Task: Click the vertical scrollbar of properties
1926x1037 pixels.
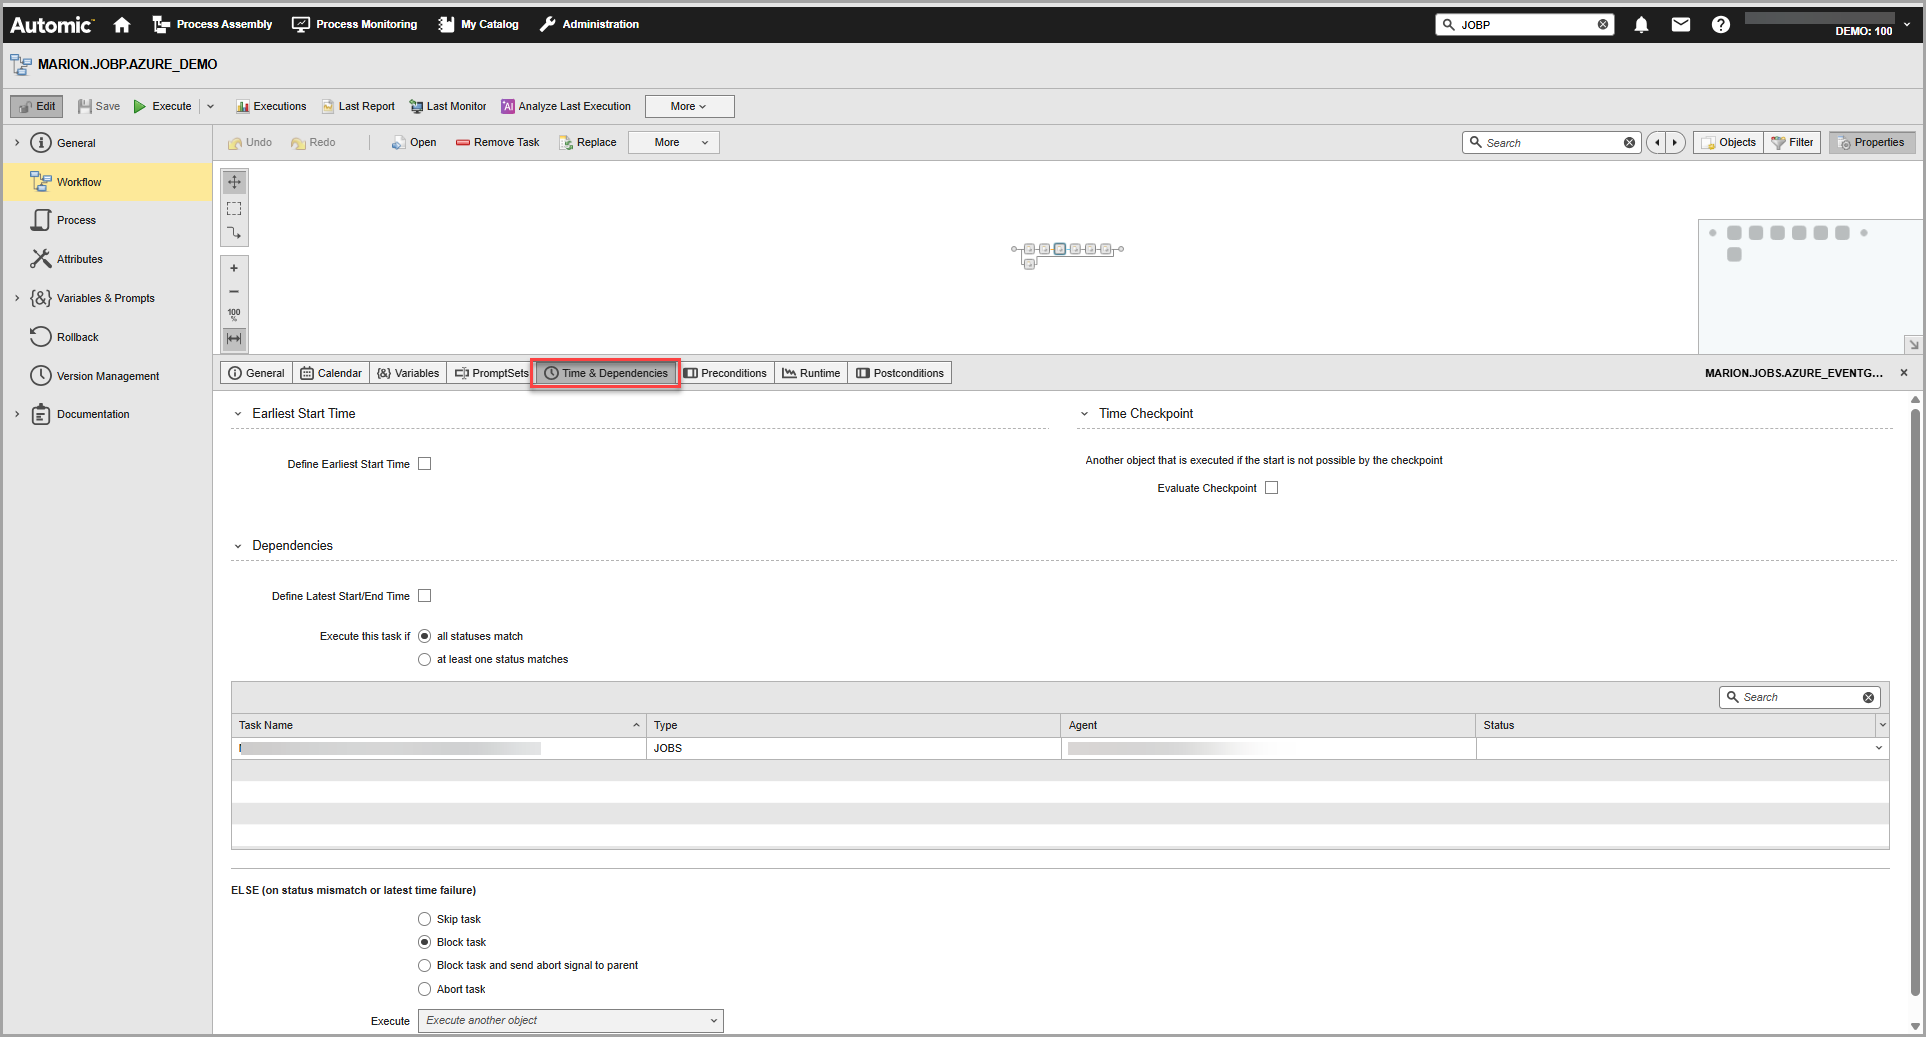Action: pyautogui.click(x=1915, y=700)
